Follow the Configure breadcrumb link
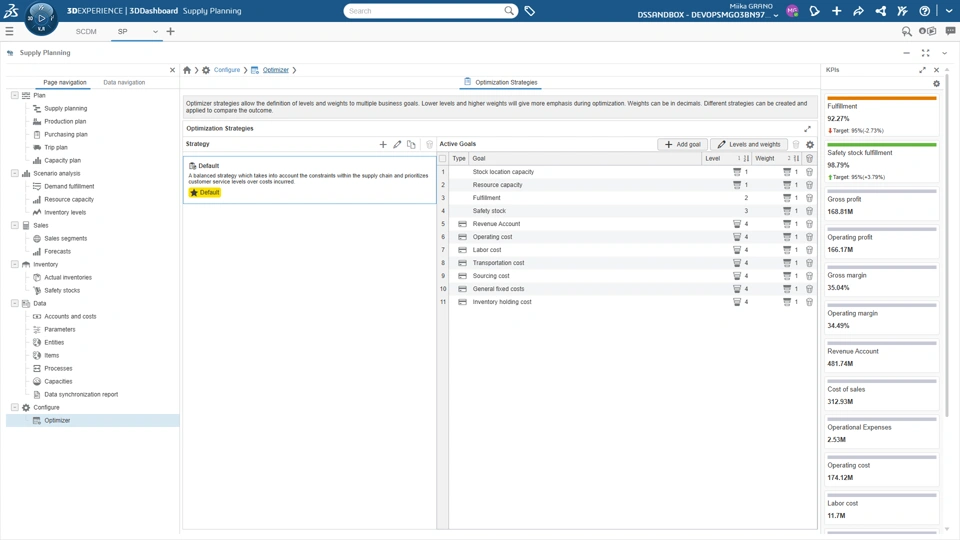This screenshot has width=960, height=540. pyautogui.click(x=227, y=70)
